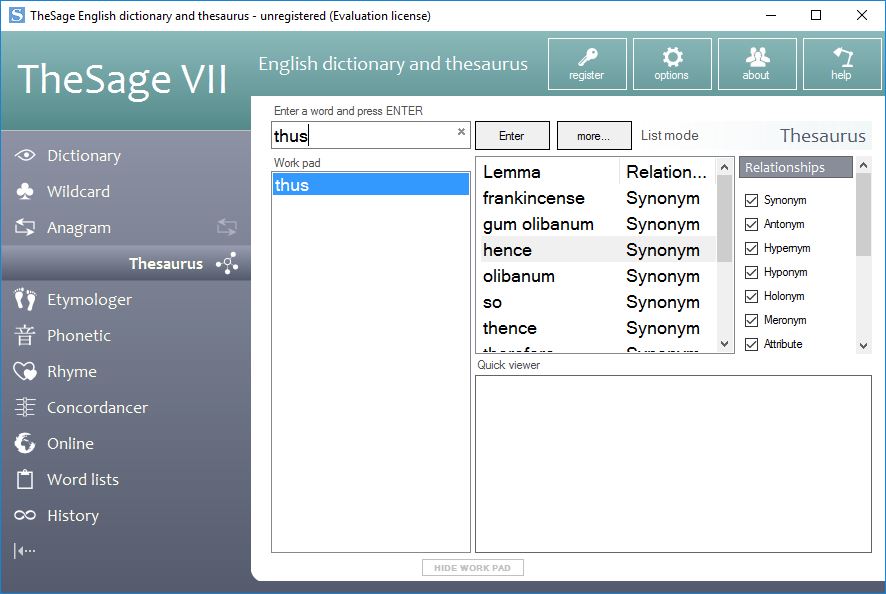
Task: Toggle the Attribute checkbox
Action: pyautogui.click(x=751, y=344)
